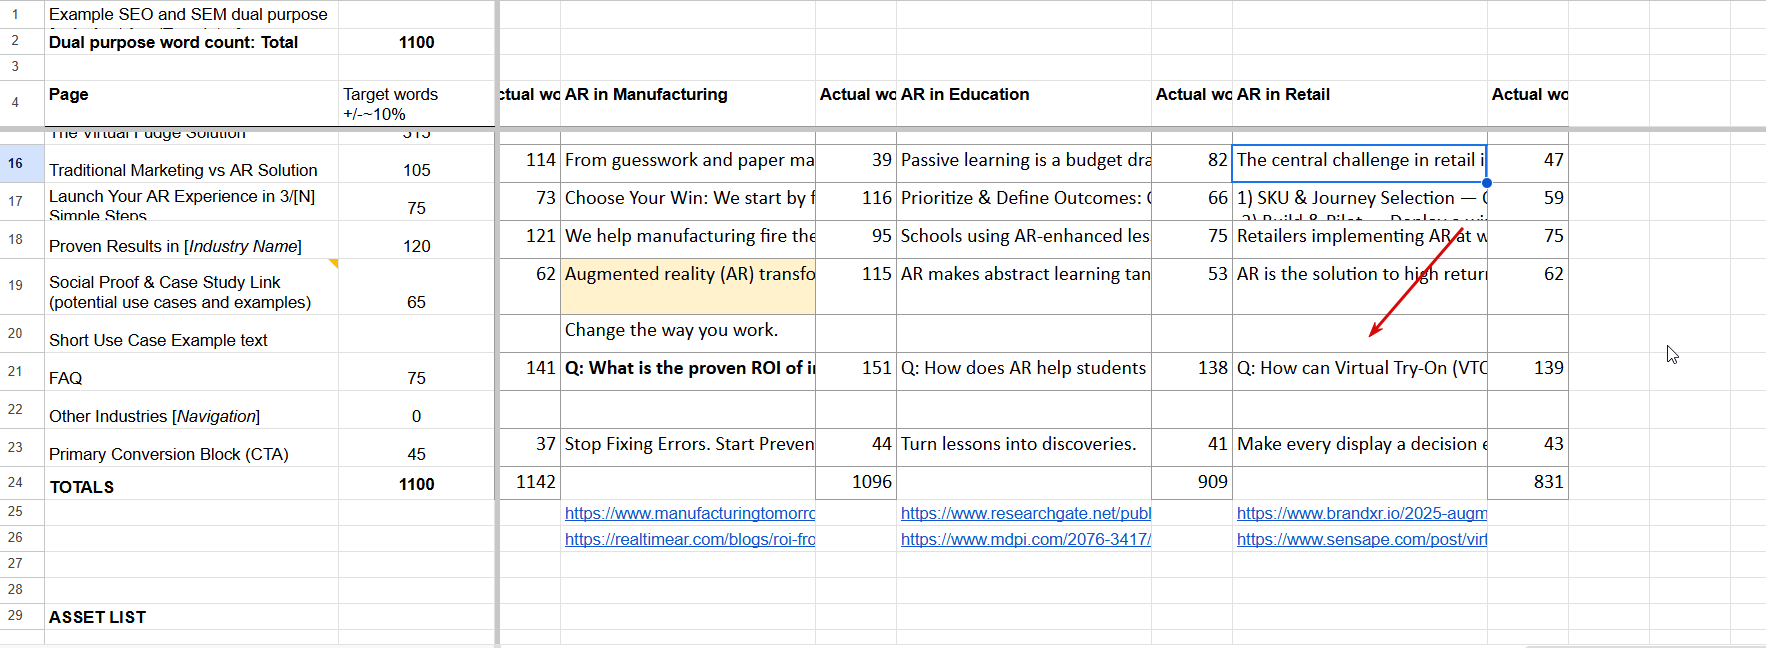Select 'Social Proof & Case Study Link' cell
Image resolution: width=1766 pixels, height=648 pixels.
[x=192, y=287]
